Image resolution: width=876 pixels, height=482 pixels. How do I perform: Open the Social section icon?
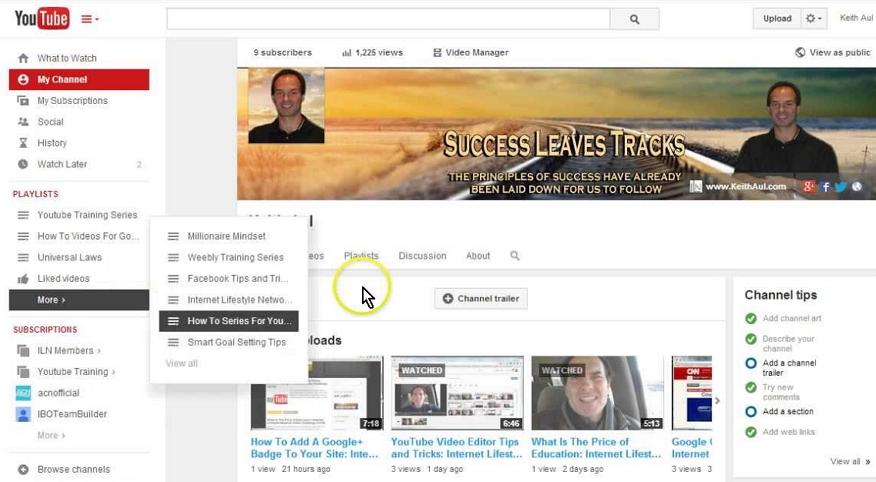[x=23, y=122]
